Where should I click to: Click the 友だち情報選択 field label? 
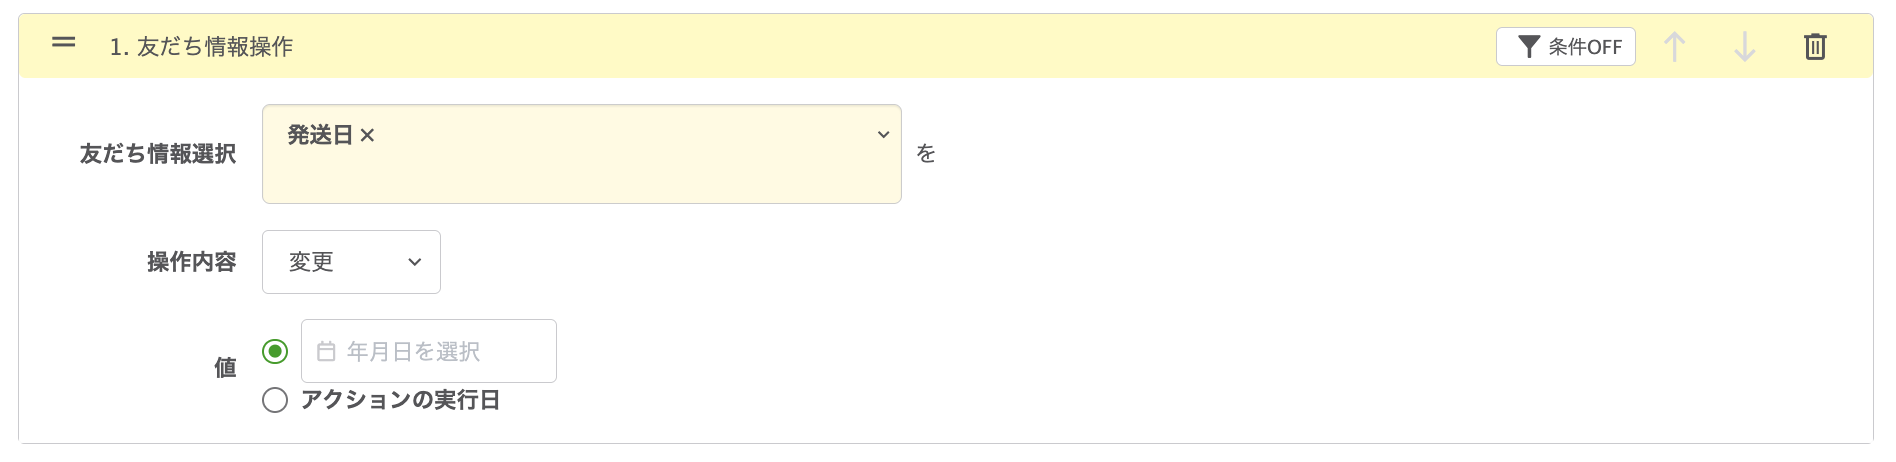pos(158,154)
